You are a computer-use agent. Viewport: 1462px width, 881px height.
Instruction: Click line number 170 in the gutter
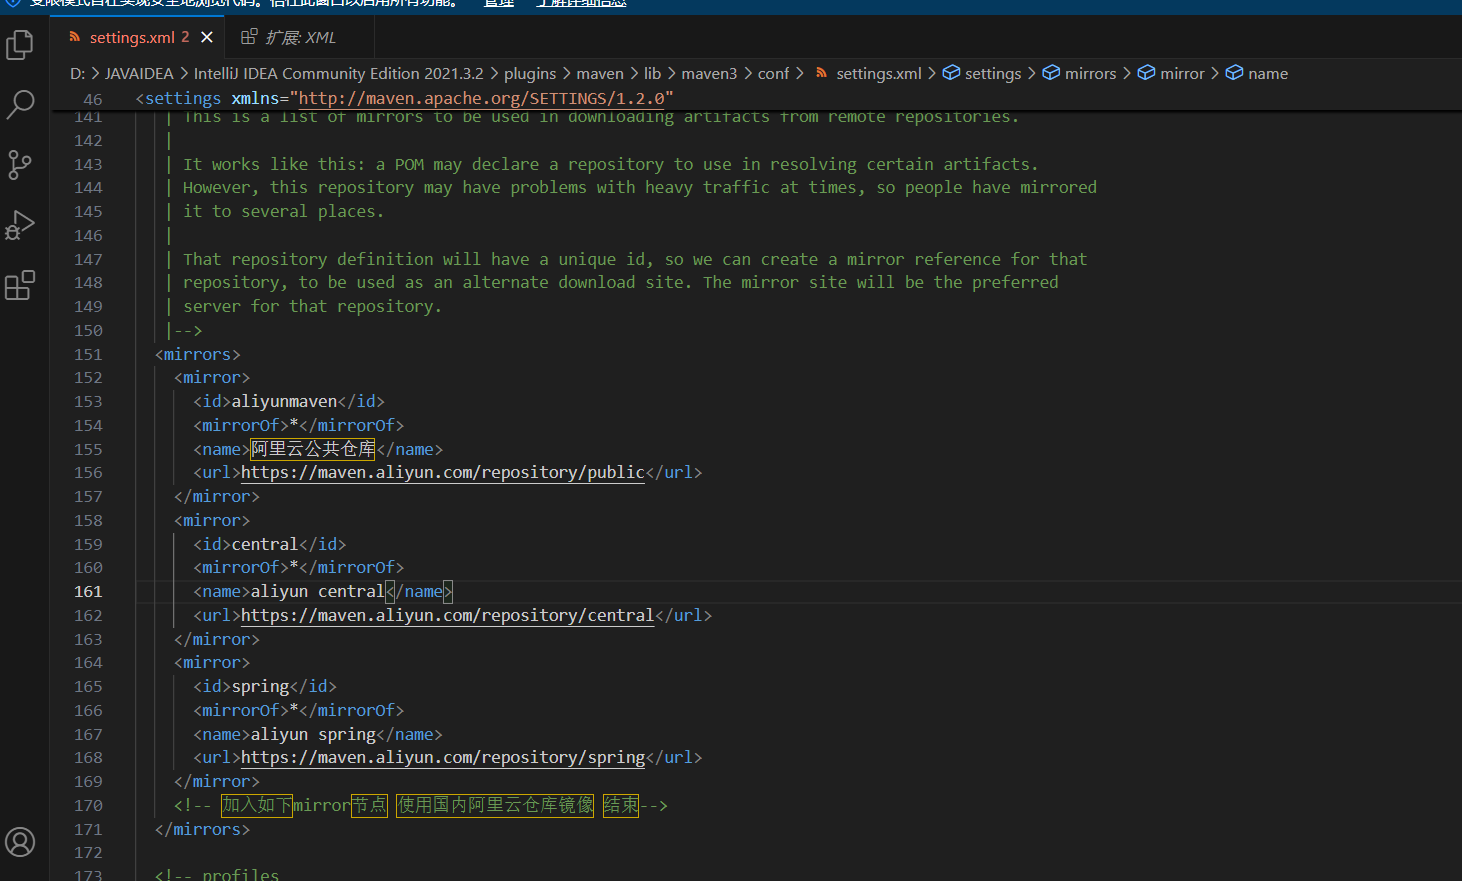click(x=88, y=805)
